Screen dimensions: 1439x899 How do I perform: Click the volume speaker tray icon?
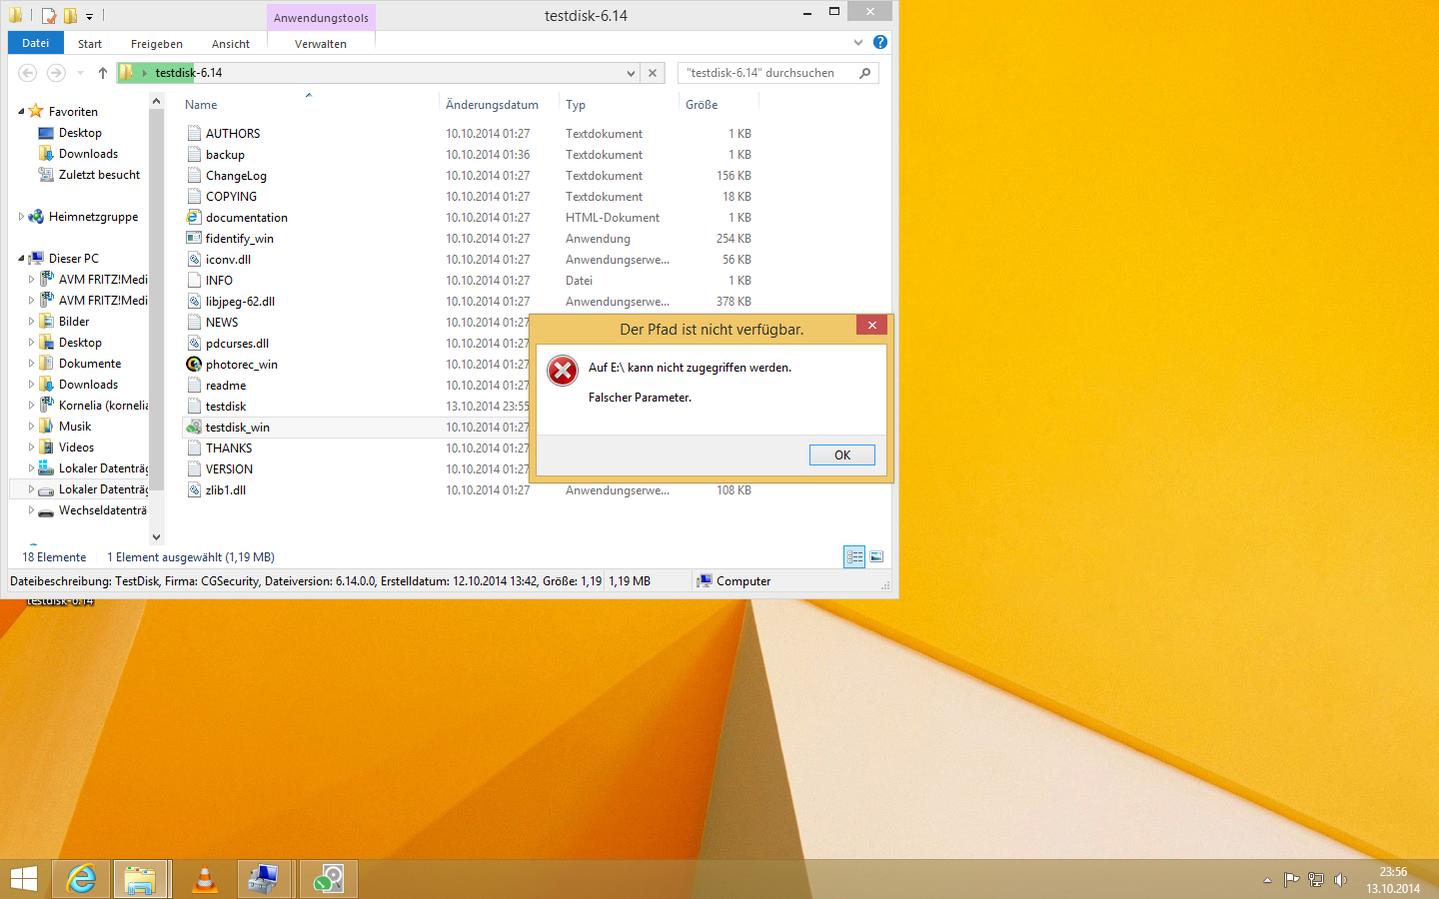1340,880
